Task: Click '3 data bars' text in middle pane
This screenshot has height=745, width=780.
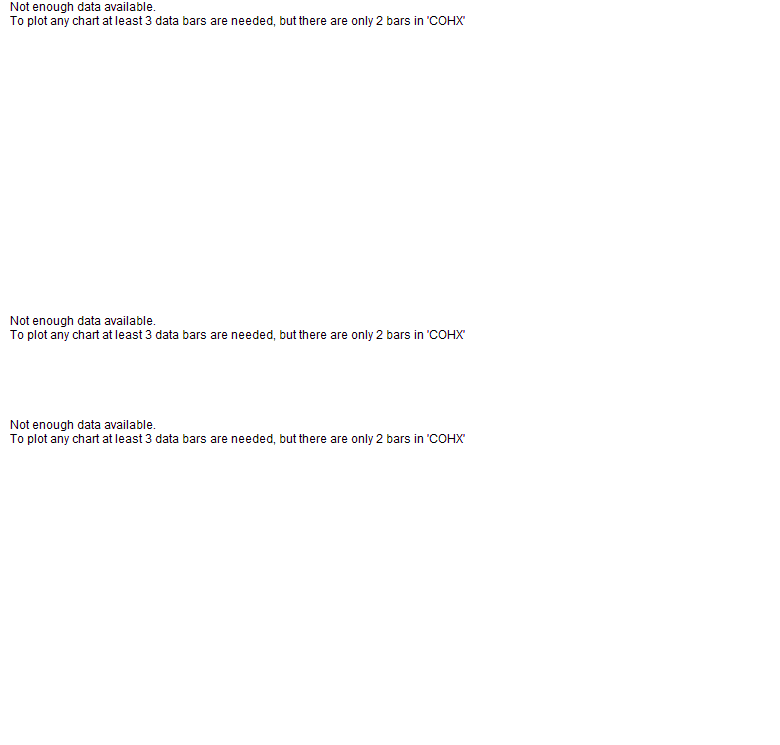Action: click(x=176, y=335)
